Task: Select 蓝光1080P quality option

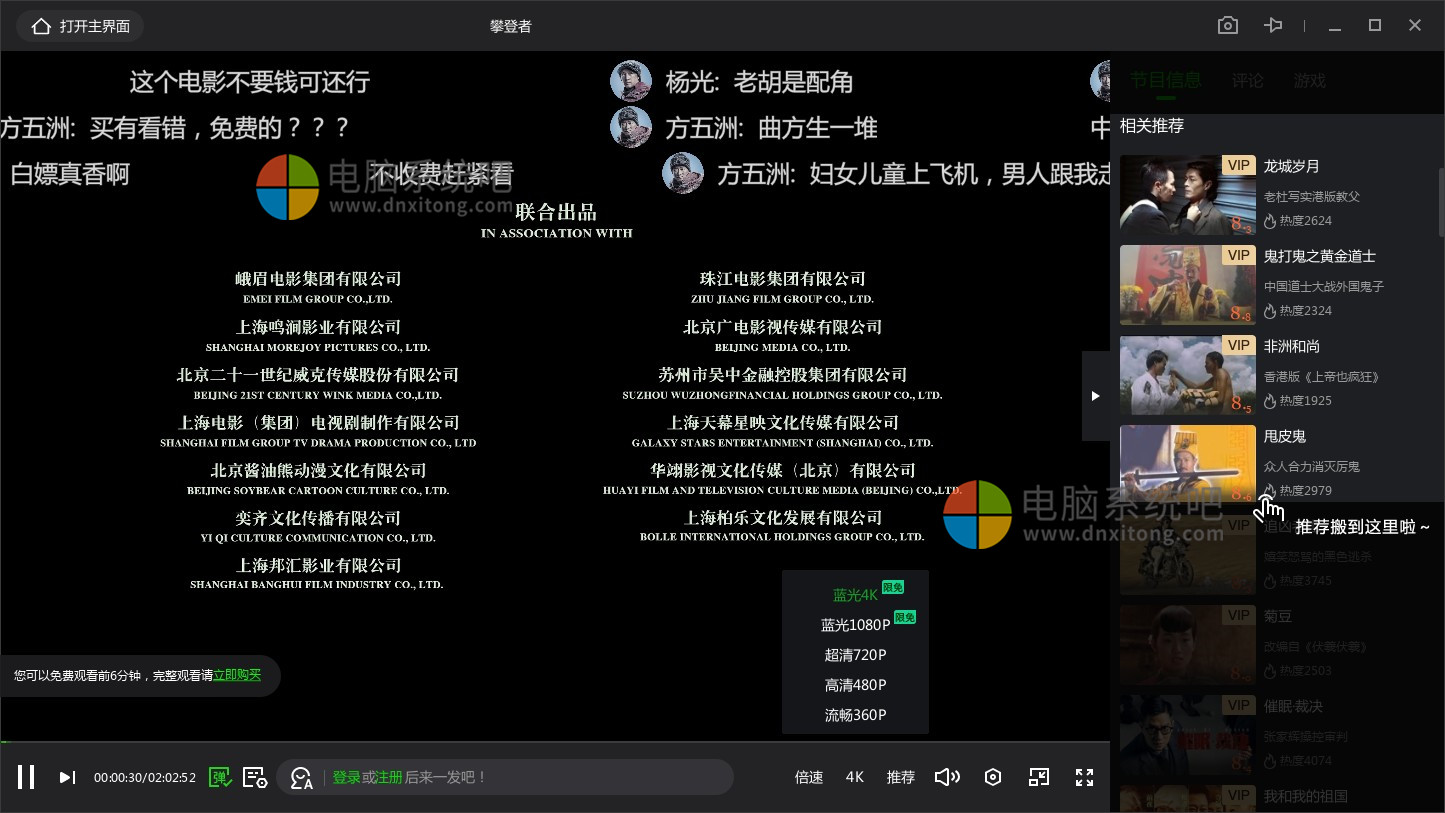Action: 855,624
